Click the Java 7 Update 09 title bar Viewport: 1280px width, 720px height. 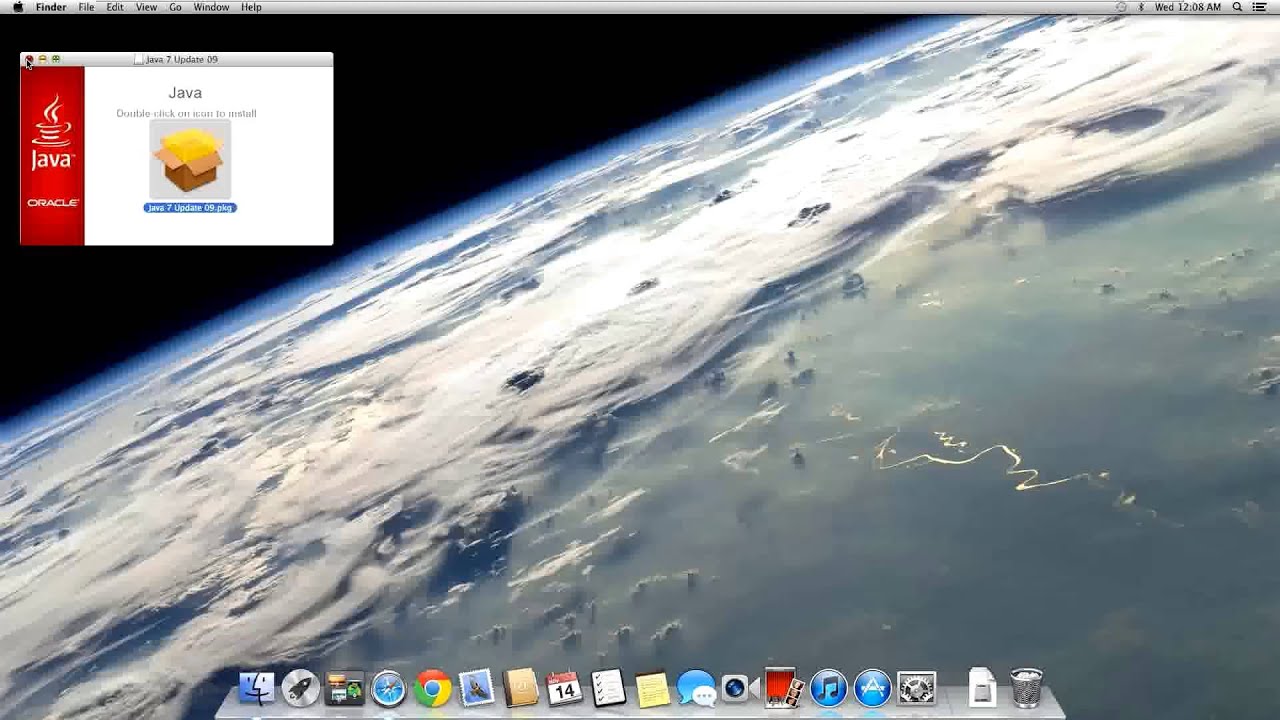(176, 59)
